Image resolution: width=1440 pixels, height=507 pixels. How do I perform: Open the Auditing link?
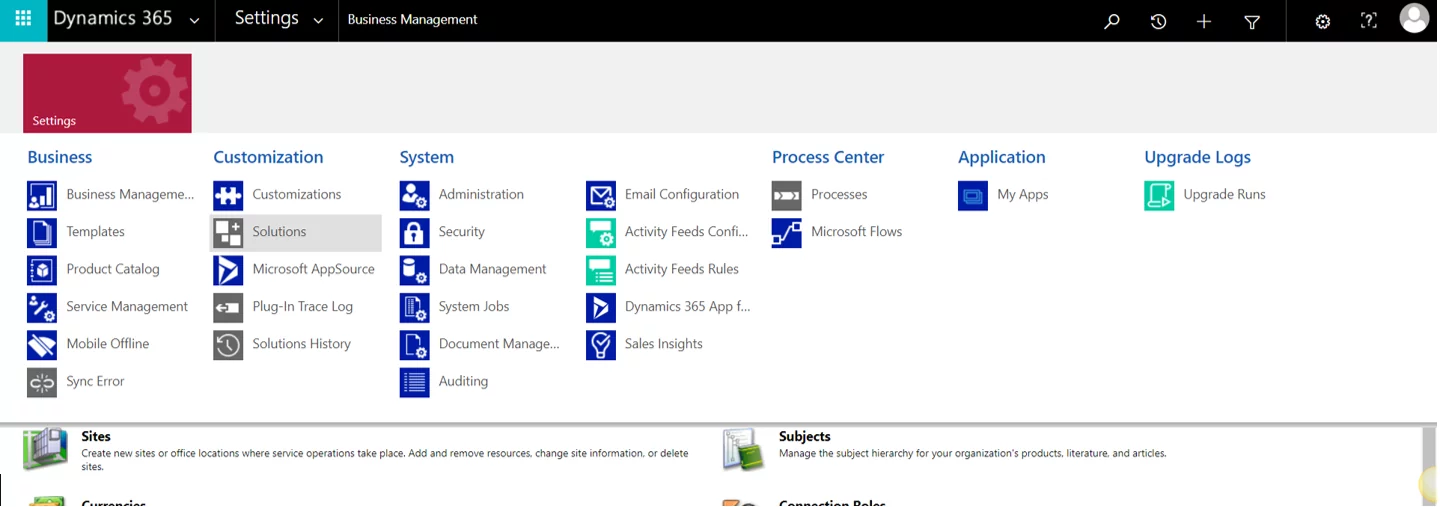point(463,382)
